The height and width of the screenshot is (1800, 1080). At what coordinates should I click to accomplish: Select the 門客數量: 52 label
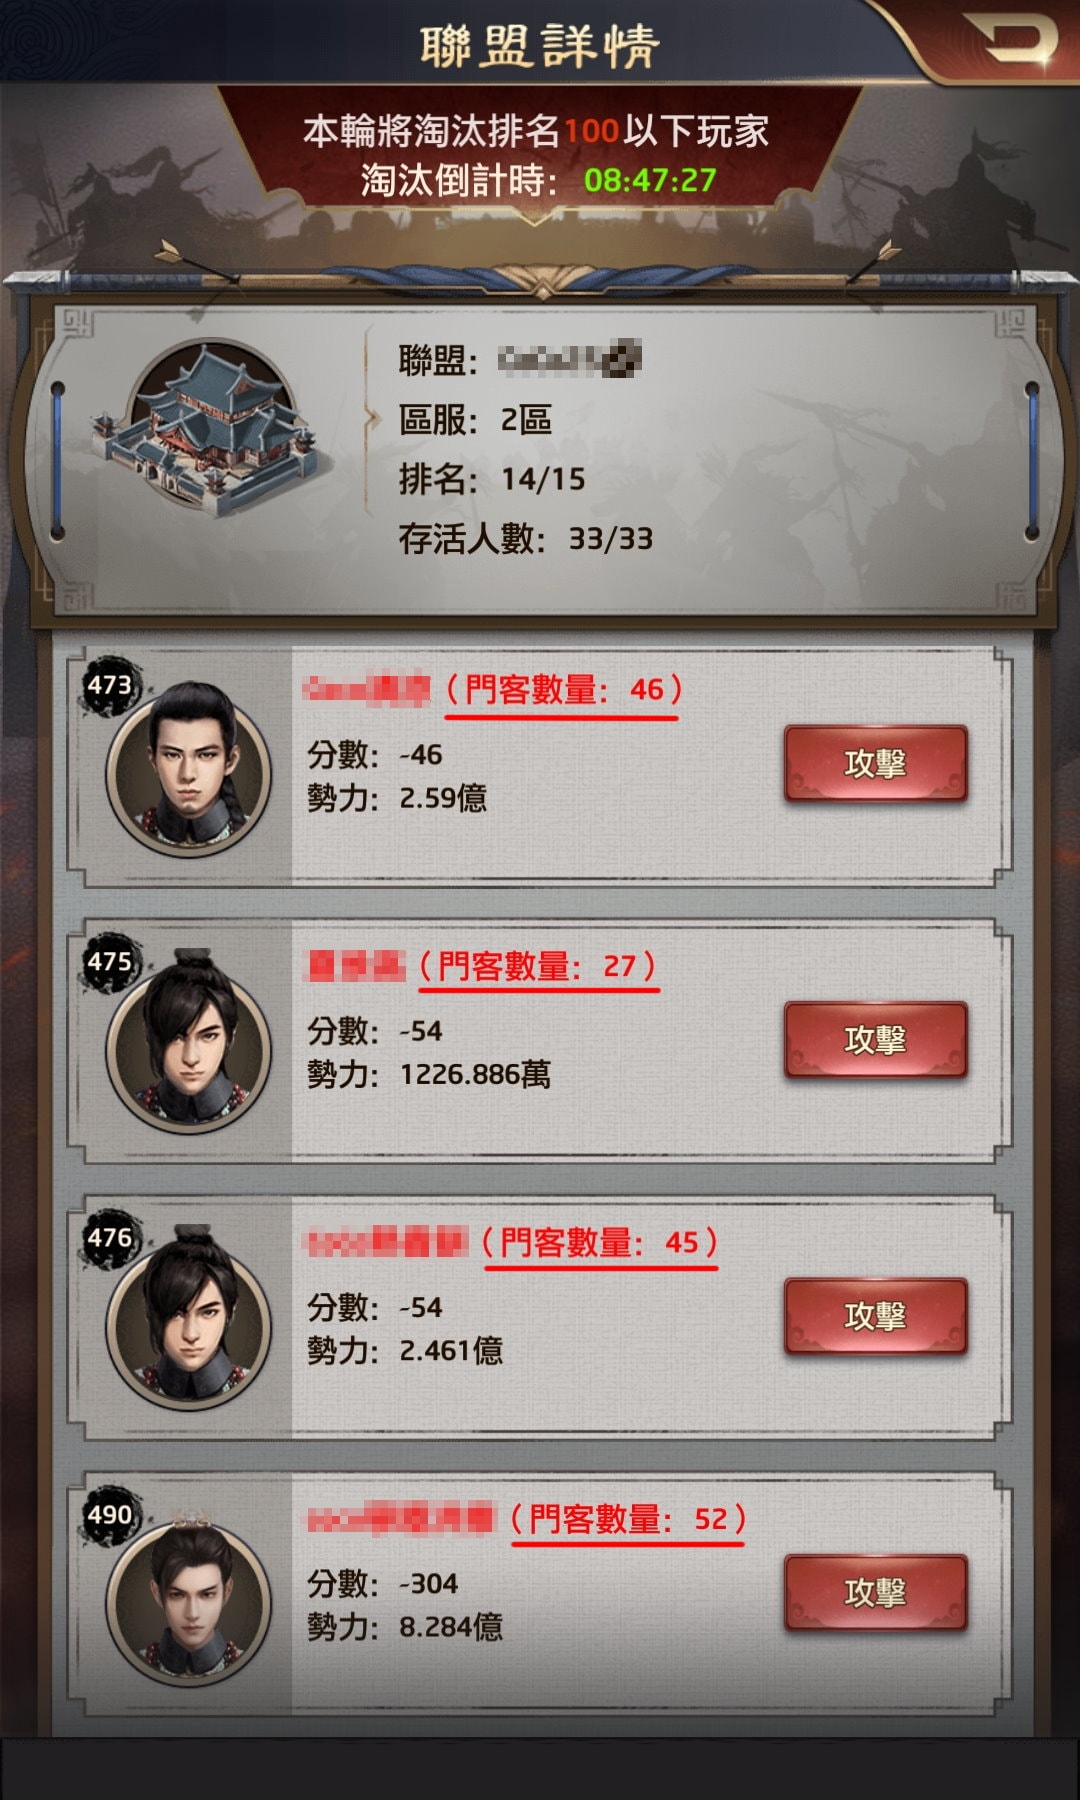[x=628, y=1519]
